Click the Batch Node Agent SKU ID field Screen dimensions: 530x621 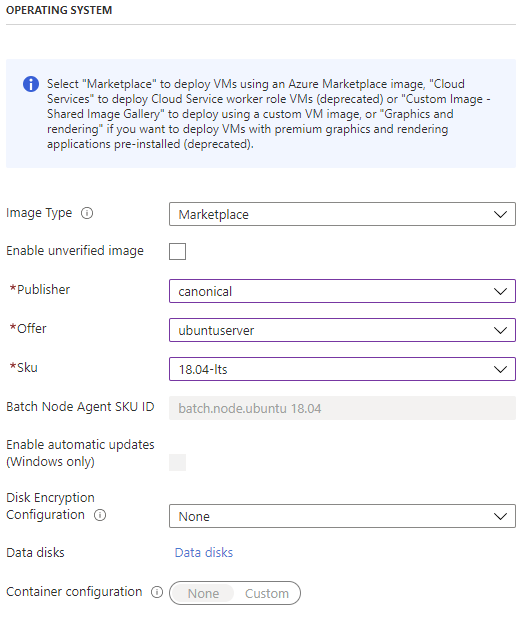point(342,408)
